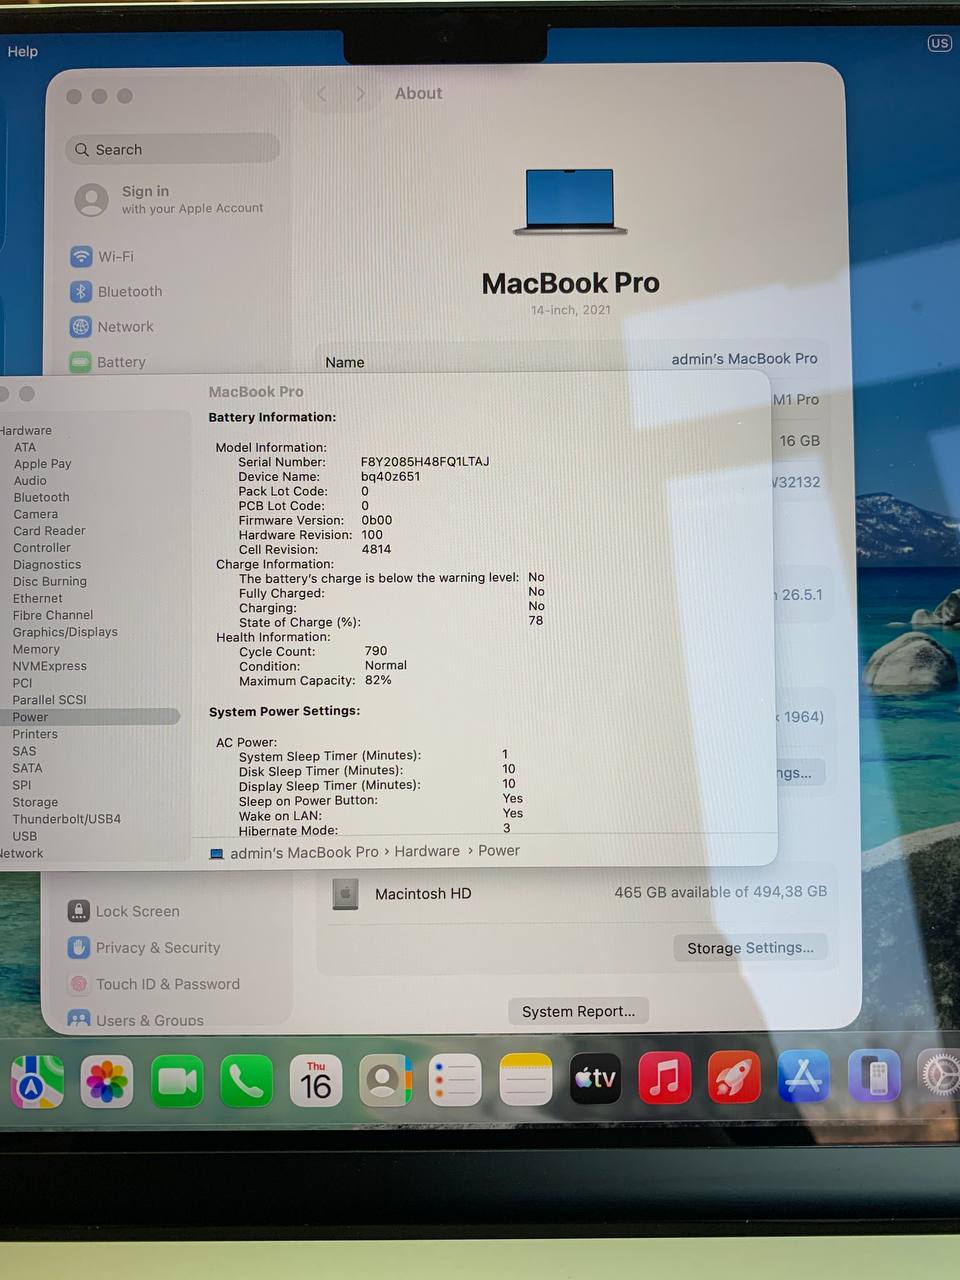Select Controller in hardware list
Viewport: 960px width, 1280px height.
point(42,548)
